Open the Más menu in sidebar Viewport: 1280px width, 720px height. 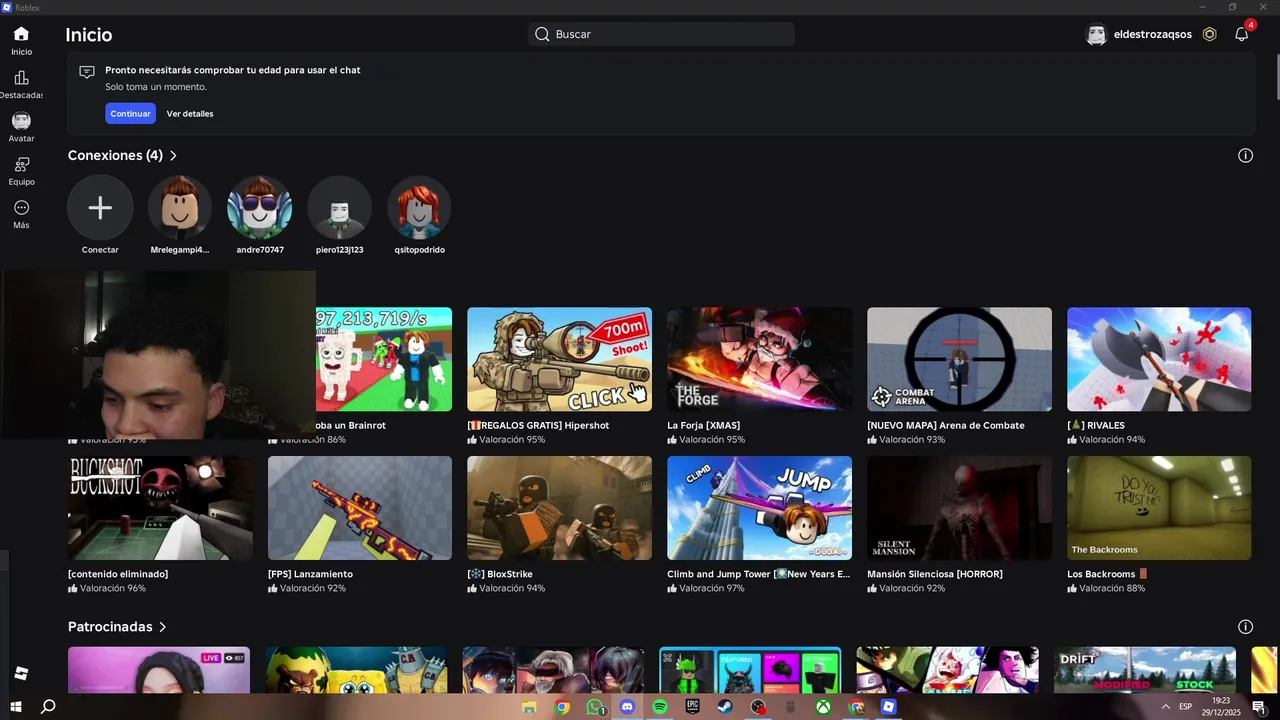(x=21, y=214)
